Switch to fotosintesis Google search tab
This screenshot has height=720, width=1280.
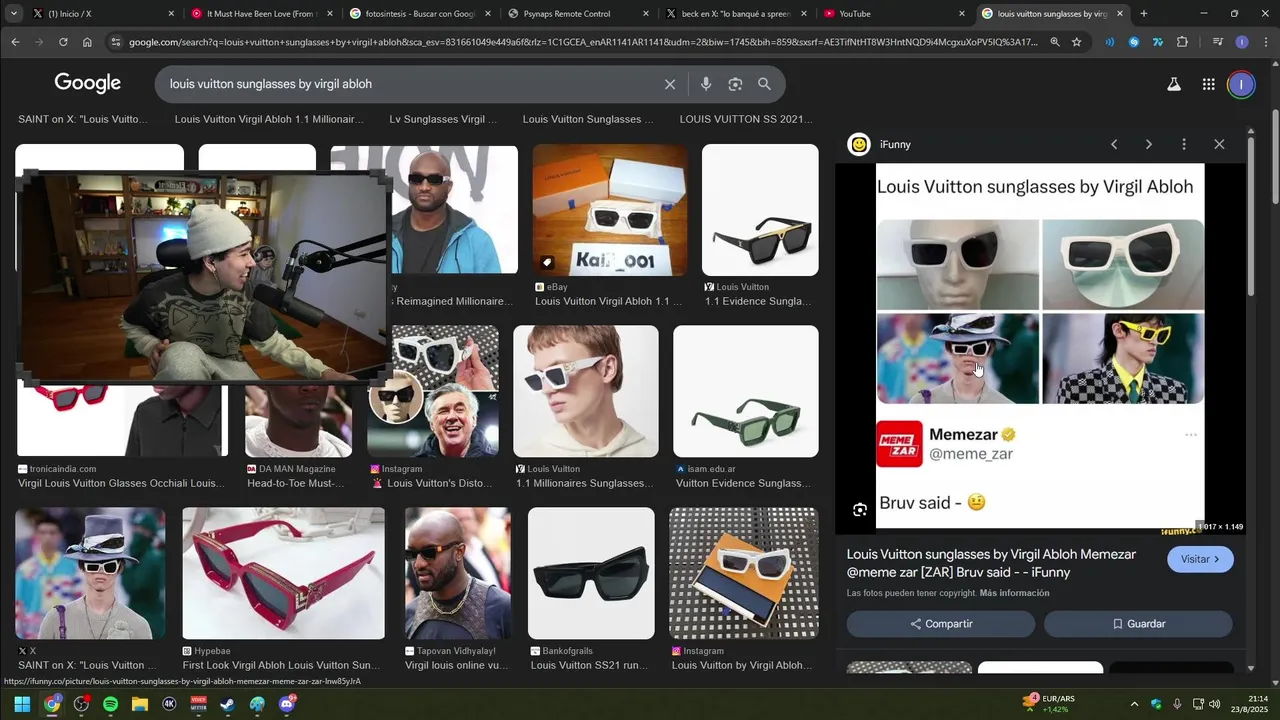[x=420, y=14]
